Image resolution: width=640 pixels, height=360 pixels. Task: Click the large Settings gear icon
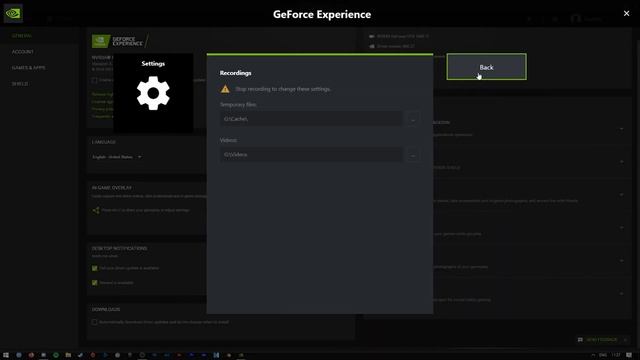point(153,93)
